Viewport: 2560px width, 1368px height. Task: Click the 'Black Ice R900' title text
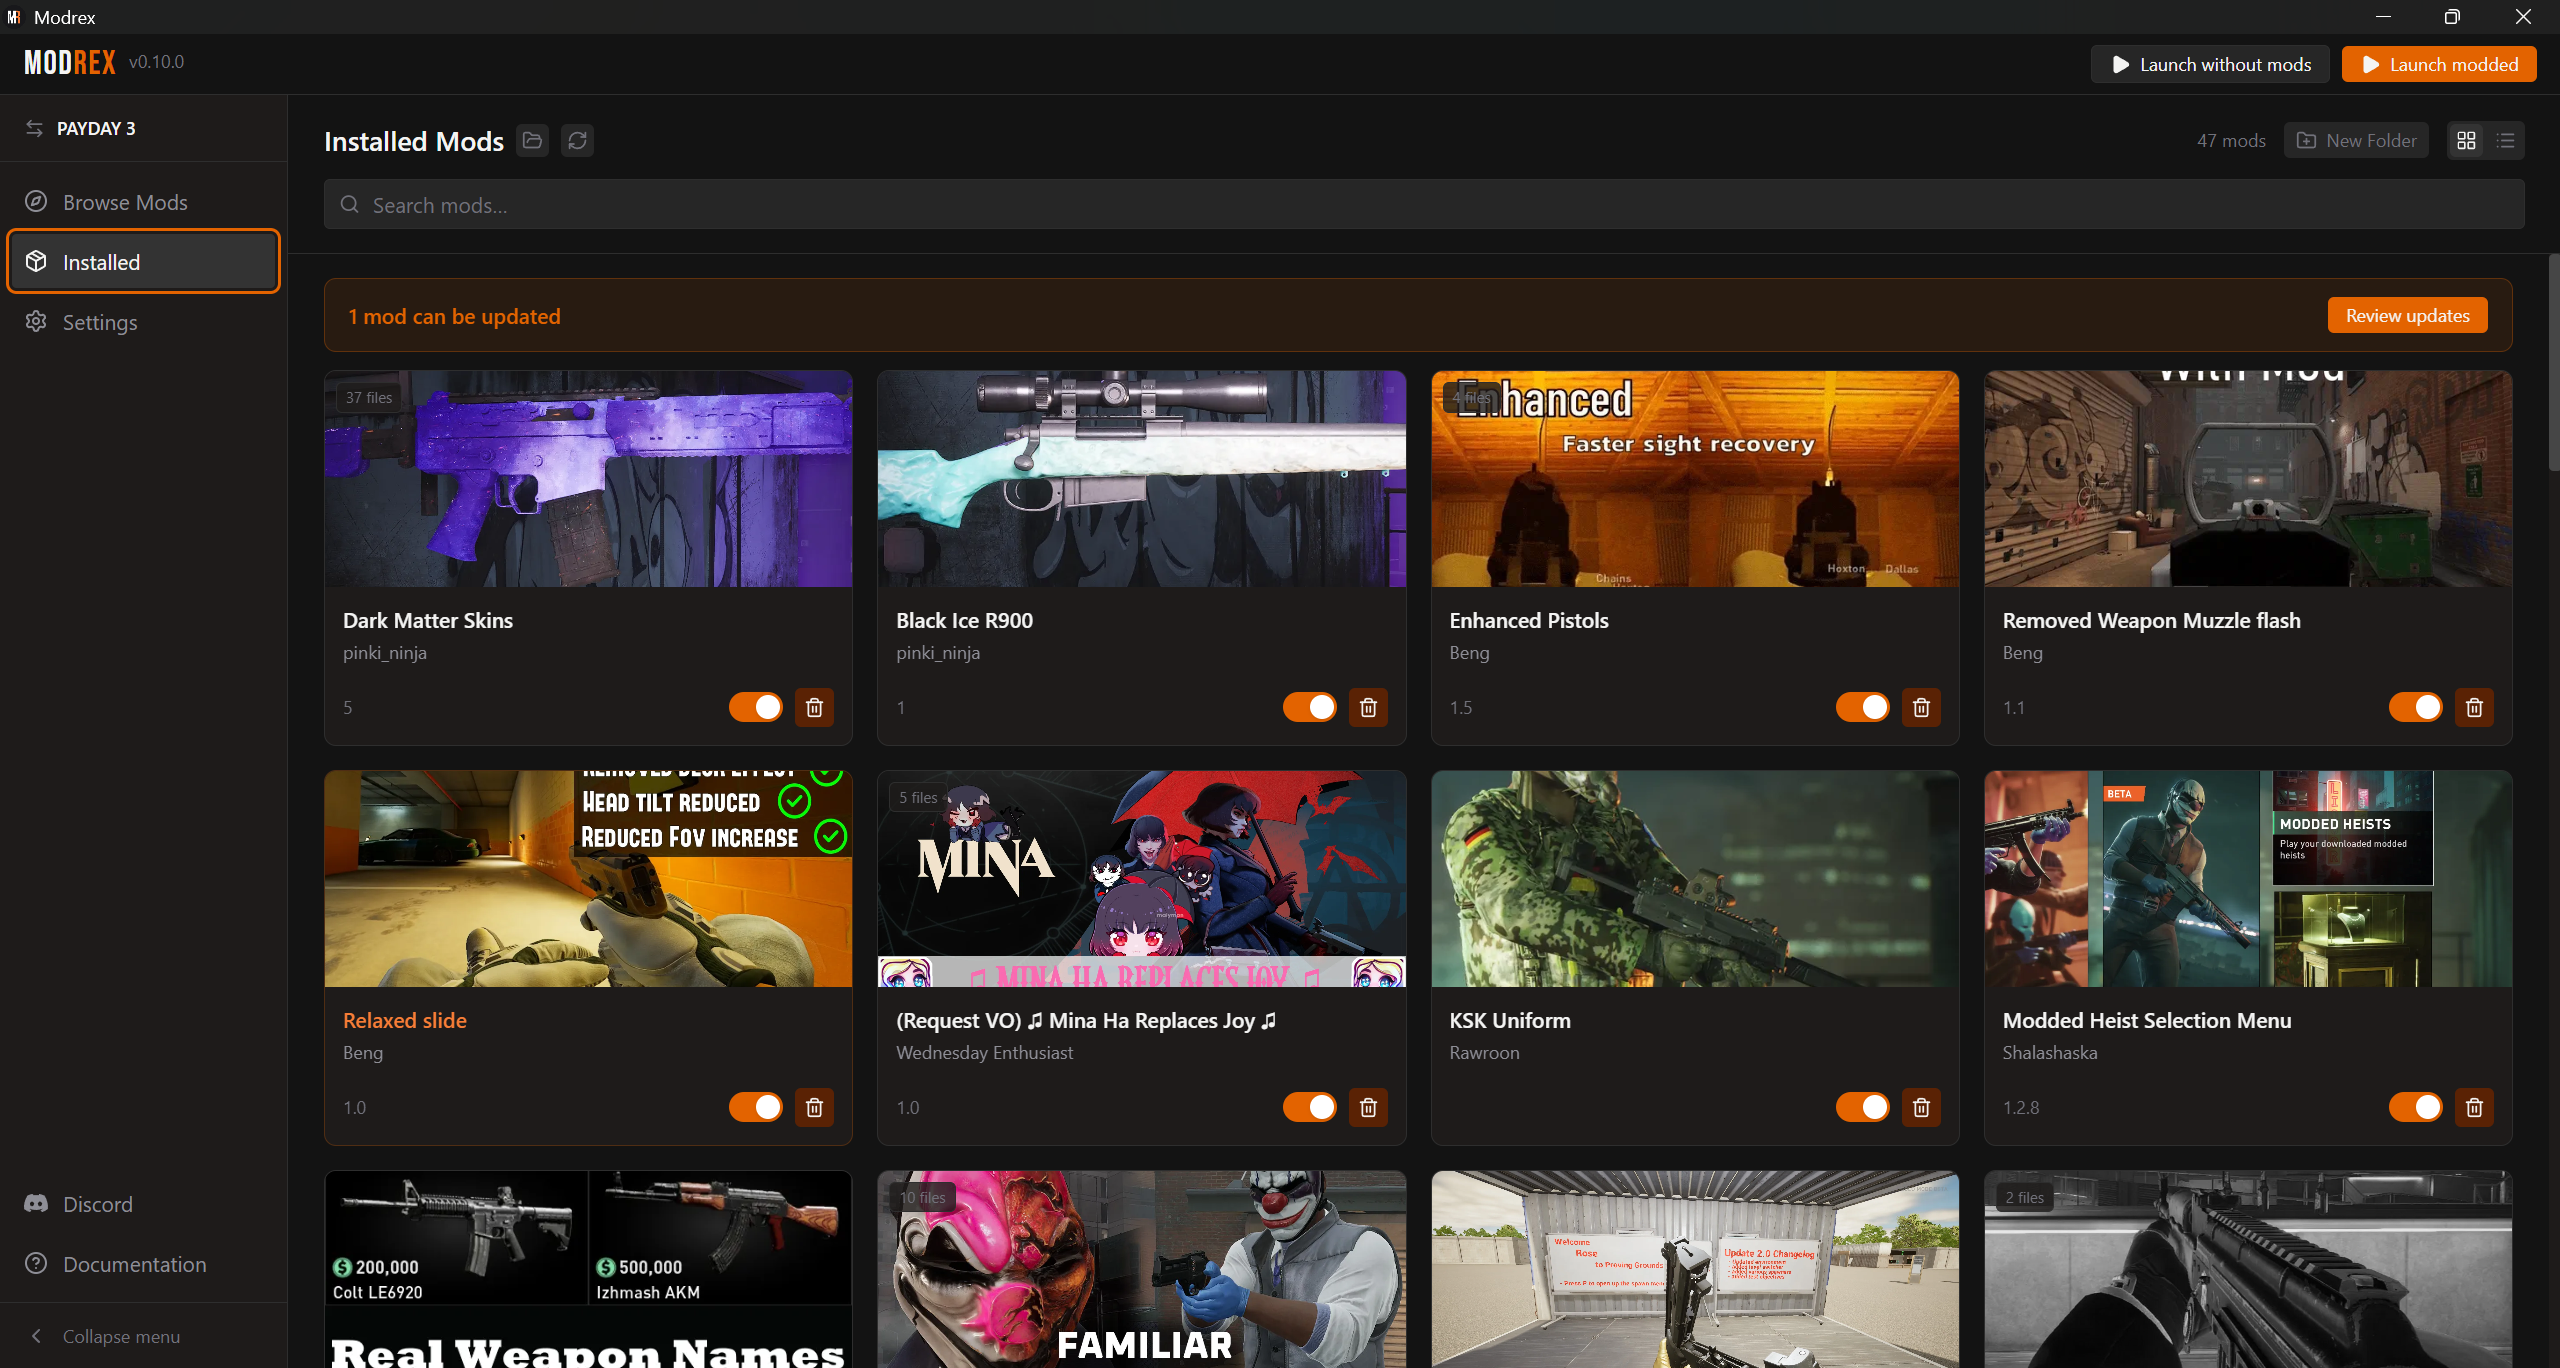(964, 620)
